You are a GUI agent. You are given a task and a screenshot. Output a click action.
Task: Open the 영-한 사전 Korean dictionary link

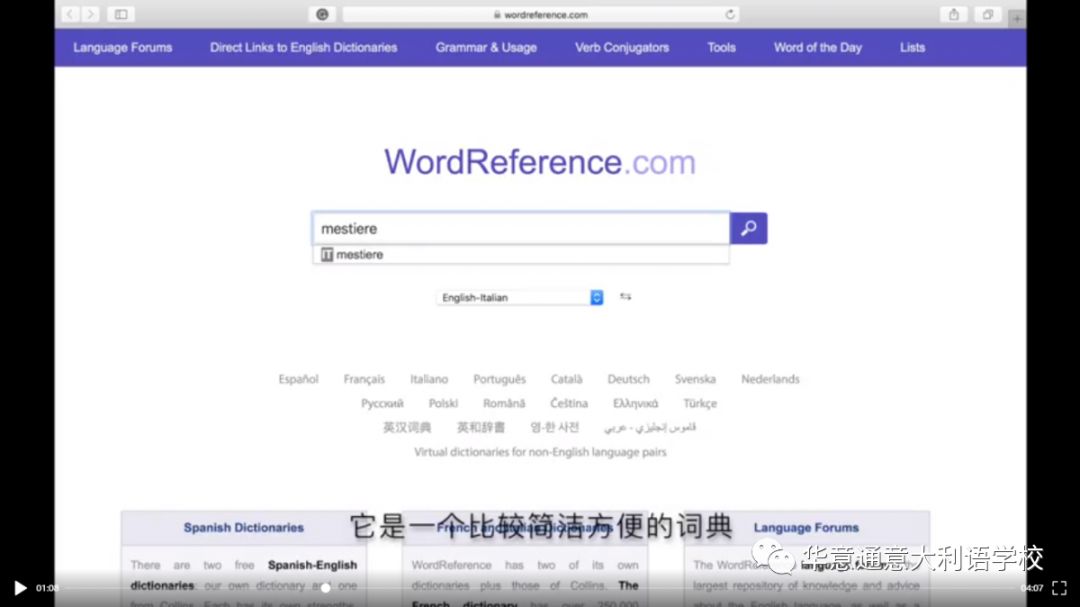tap(554, 427)
